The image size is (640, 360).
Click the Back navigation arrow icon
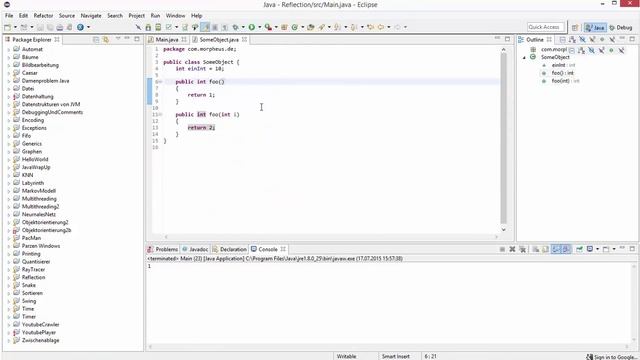tap(381, 27)
